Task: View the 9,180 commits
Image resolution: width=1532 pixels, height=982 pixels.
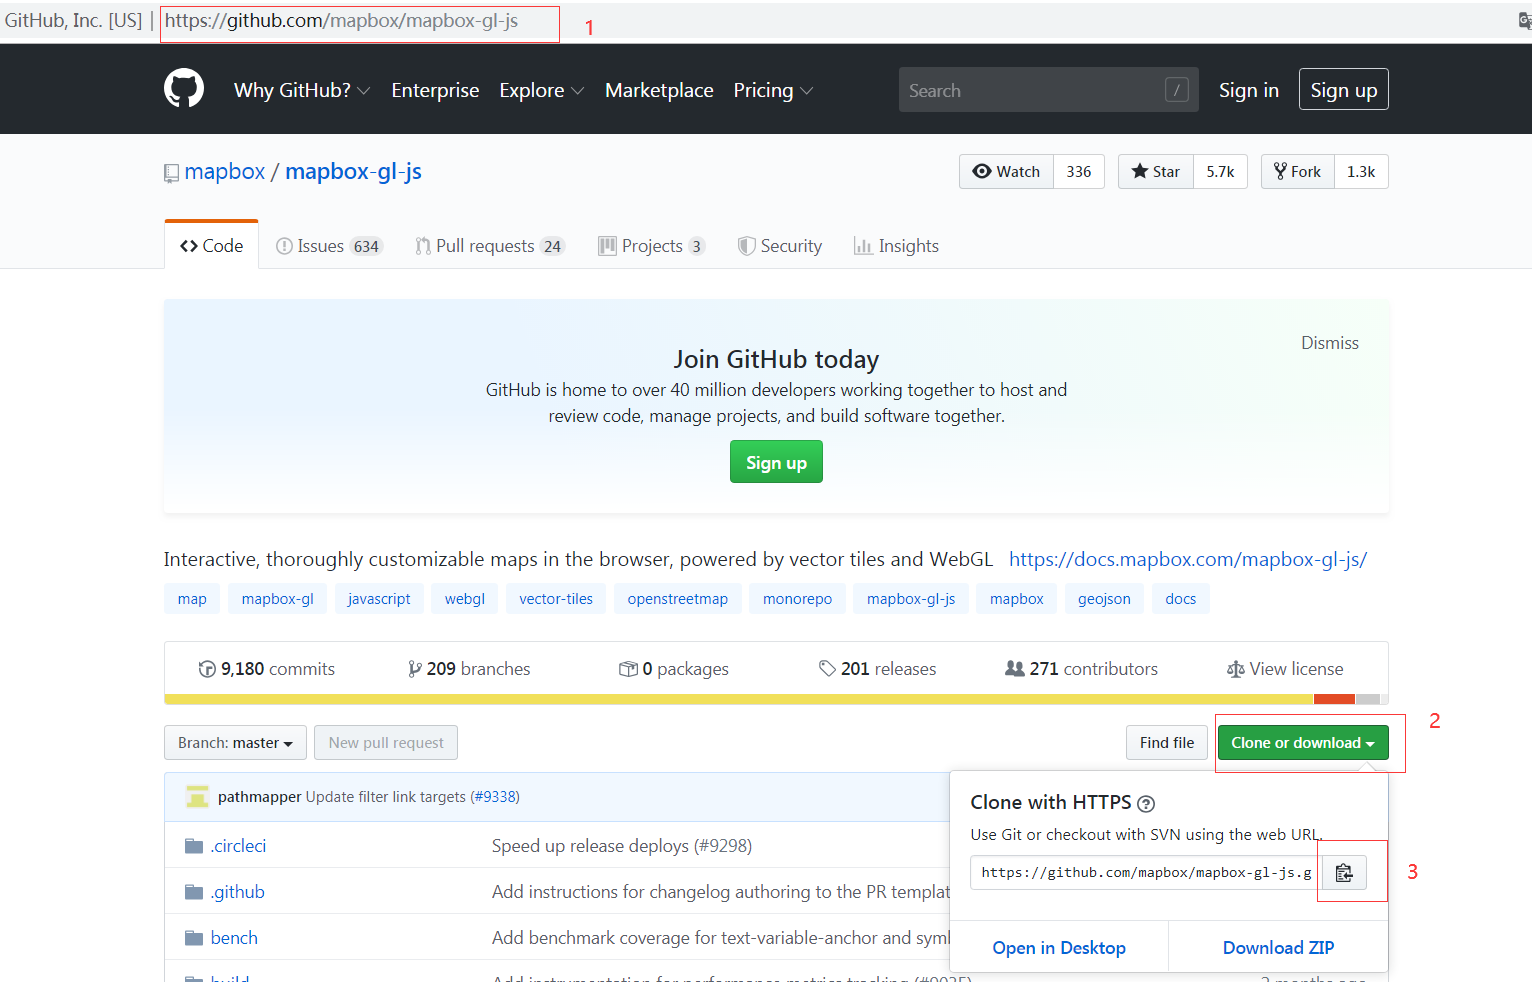Action: (x=267, y=669)
